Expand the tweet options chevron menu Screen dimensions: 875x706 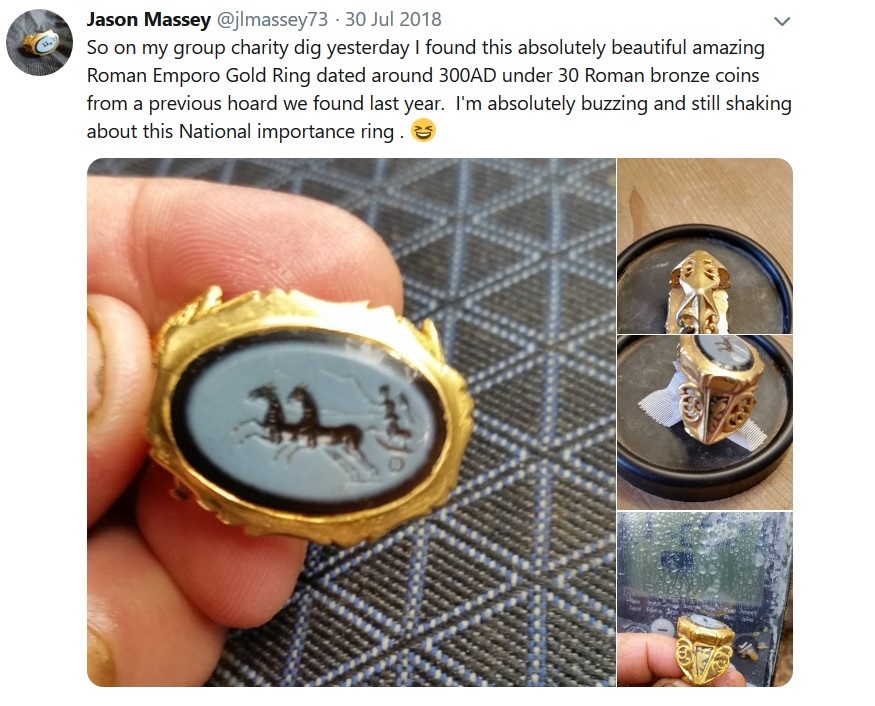click(782, 21)
